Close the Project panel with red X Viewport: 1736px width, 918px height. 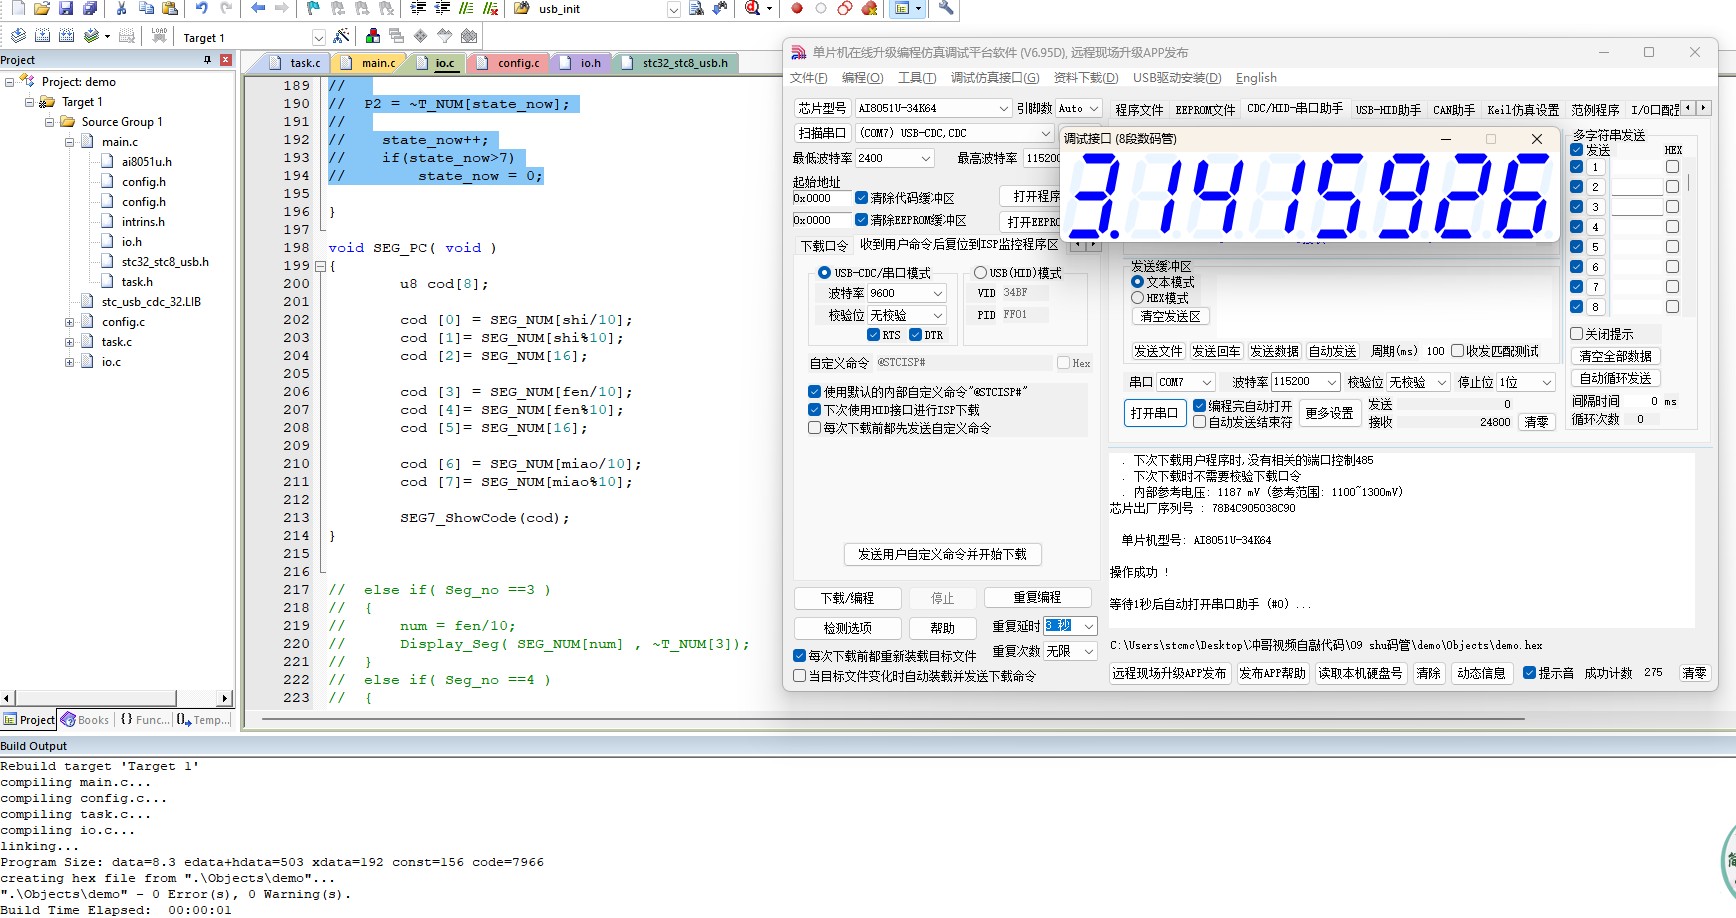point(226,60)
